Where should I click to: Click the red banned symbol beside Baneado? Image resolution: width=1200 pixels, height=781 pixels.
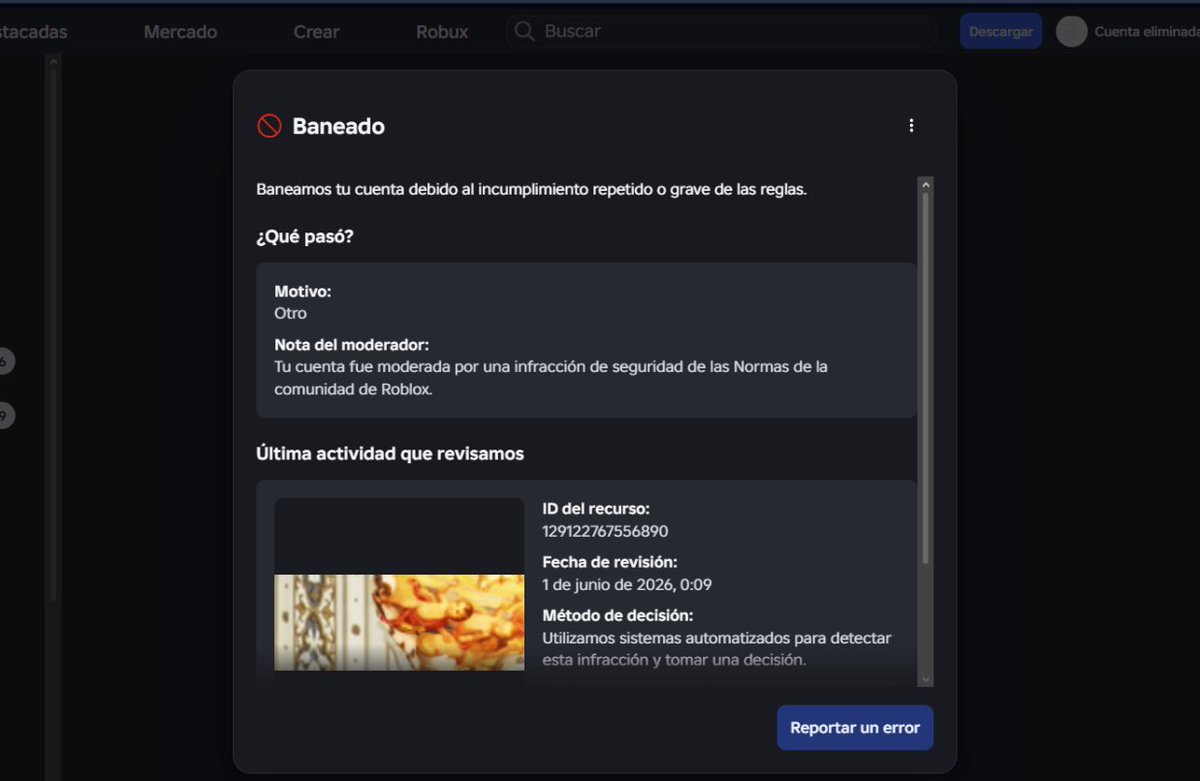point(269,126)
